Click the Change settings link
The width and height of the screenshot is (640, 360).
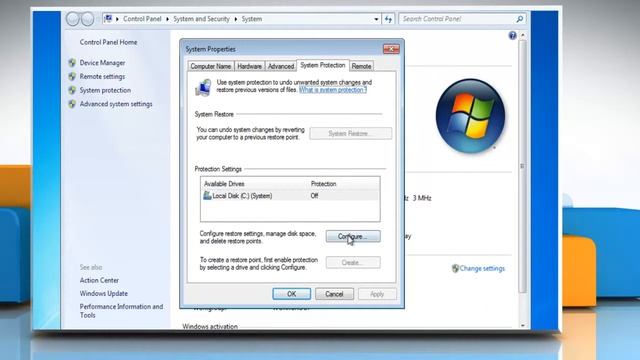point(482,268)
